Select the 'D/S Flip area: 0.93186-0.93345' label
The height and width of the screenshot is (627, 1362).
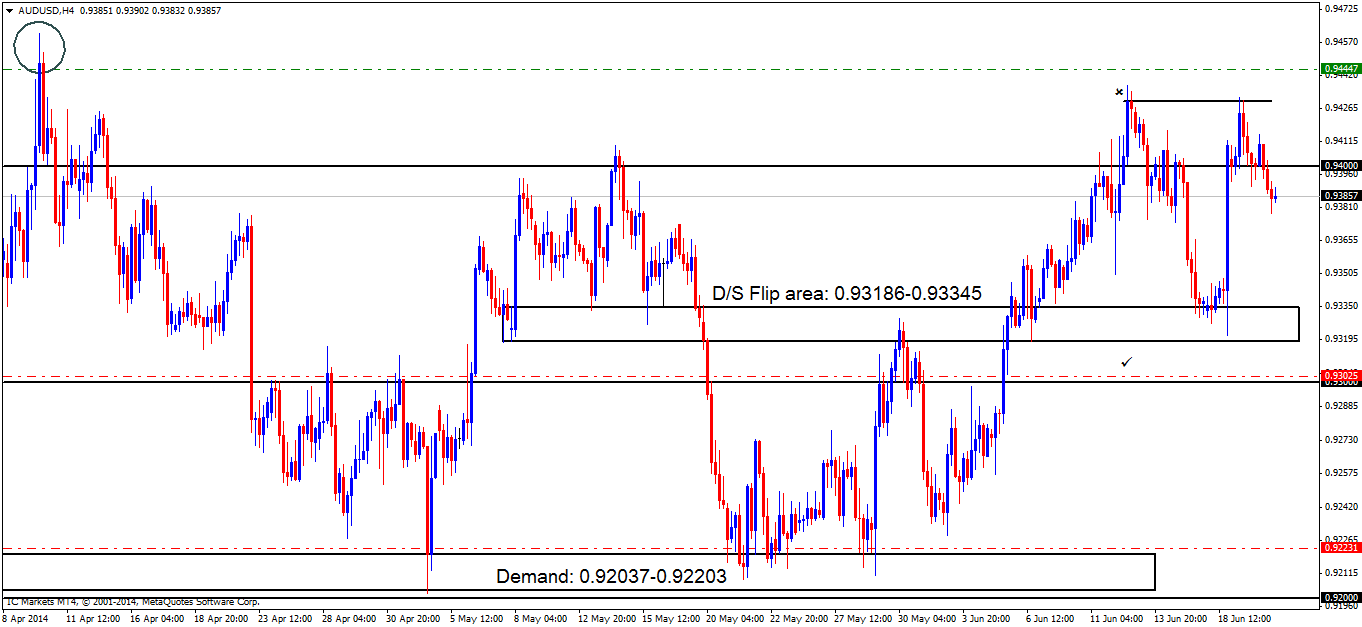(x=847, y=294)
